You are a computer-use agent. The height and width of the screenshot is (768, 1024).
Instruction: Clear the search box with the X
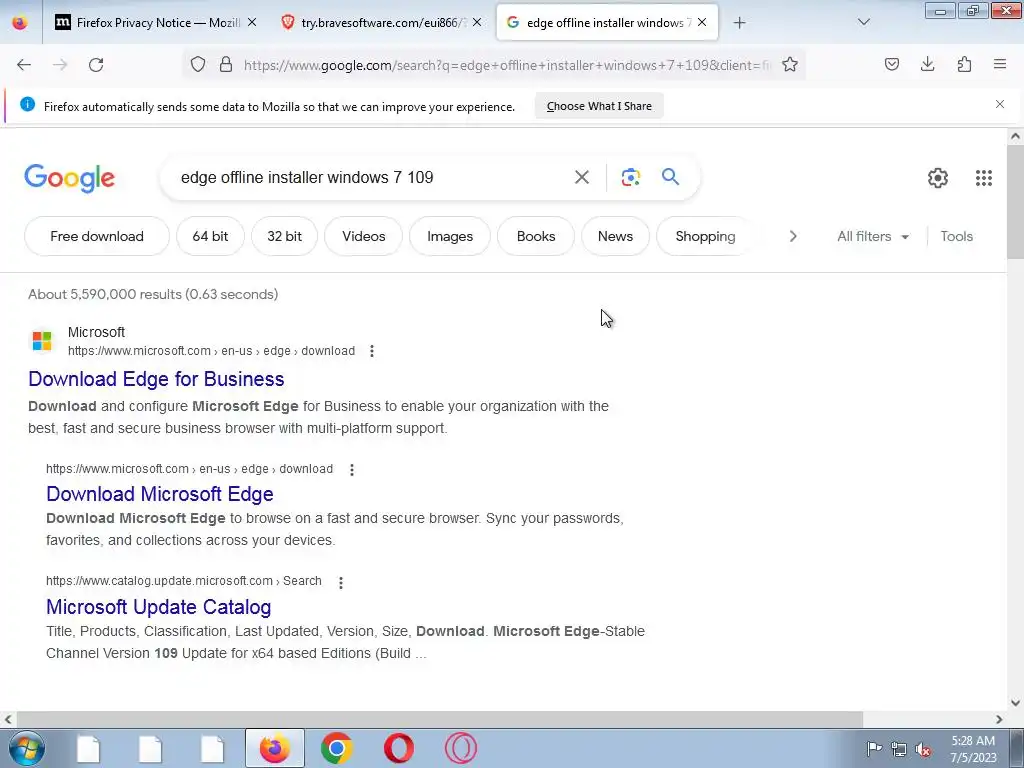(x=581, y=177)
